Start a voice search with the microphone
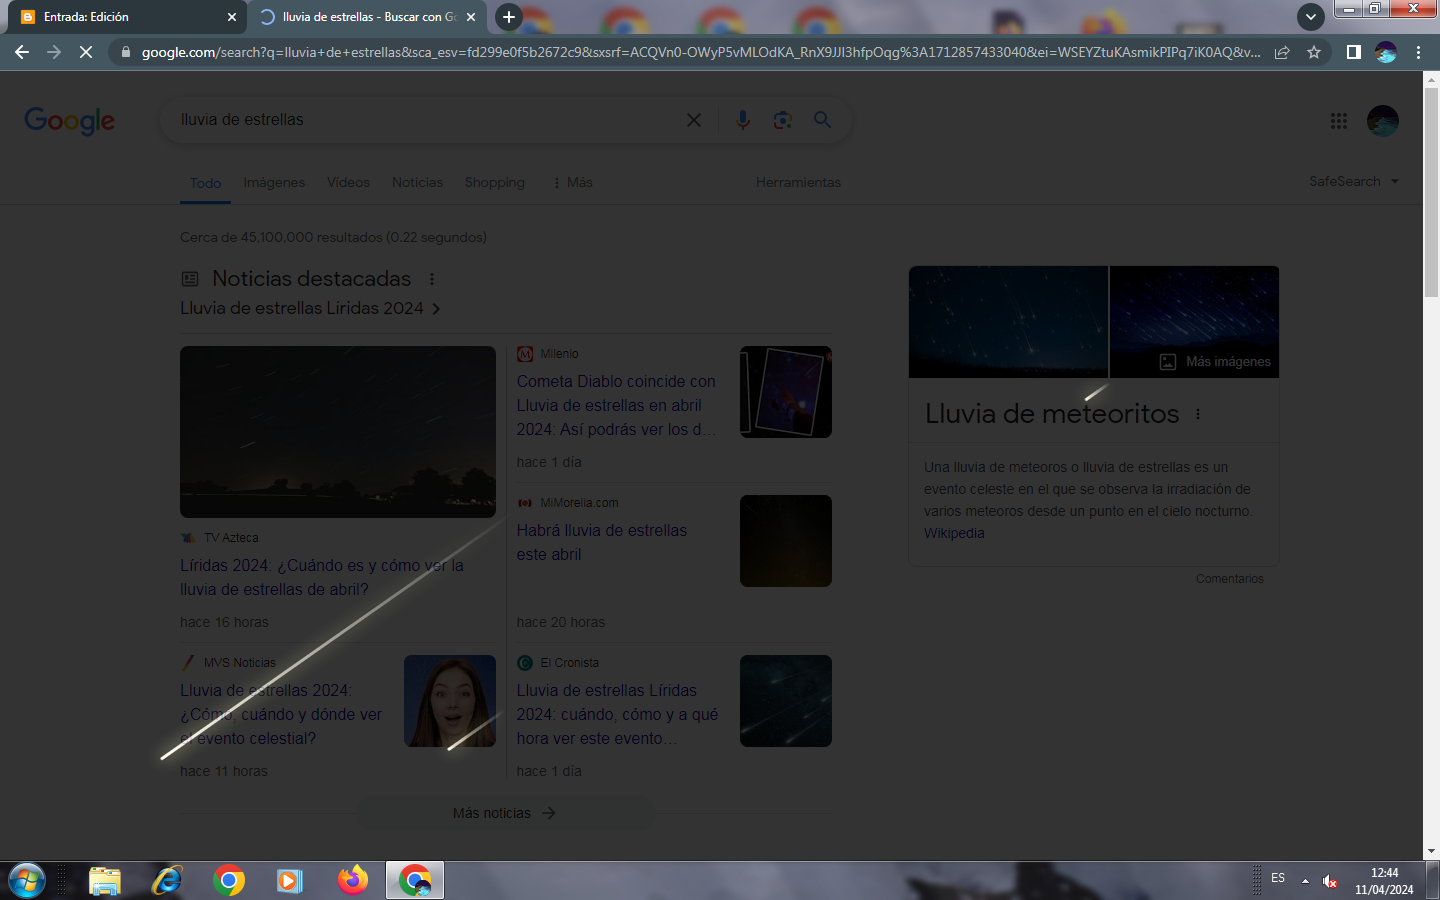Screen dimensions: 1440x900 tap(742, 120)
